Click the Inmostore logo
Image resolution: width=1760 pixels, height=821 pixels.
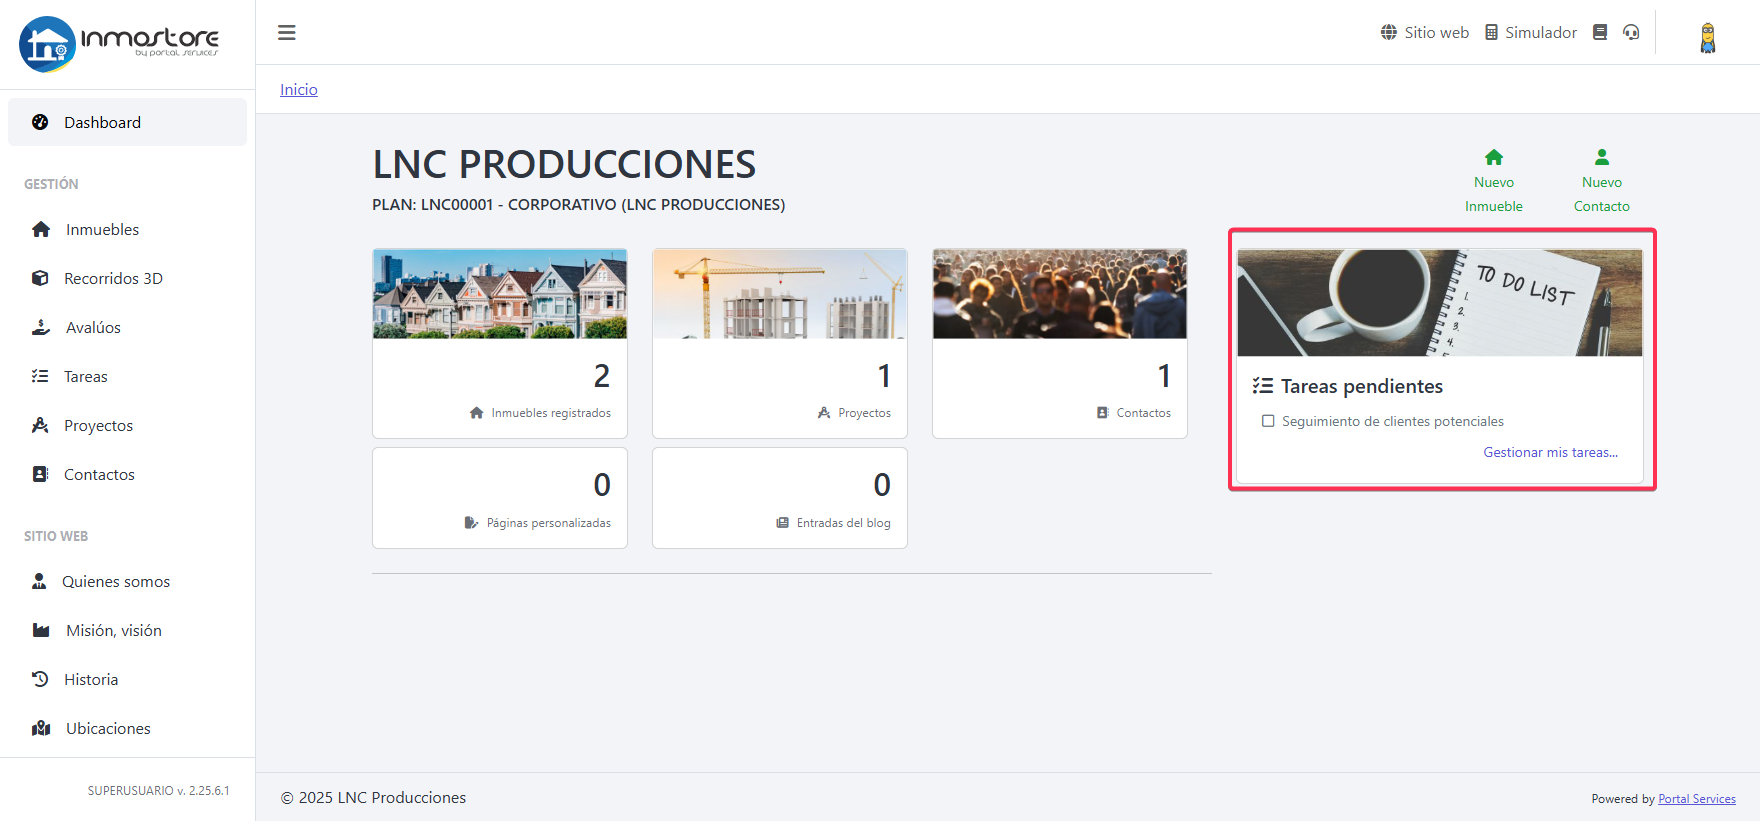coord(119,43)
